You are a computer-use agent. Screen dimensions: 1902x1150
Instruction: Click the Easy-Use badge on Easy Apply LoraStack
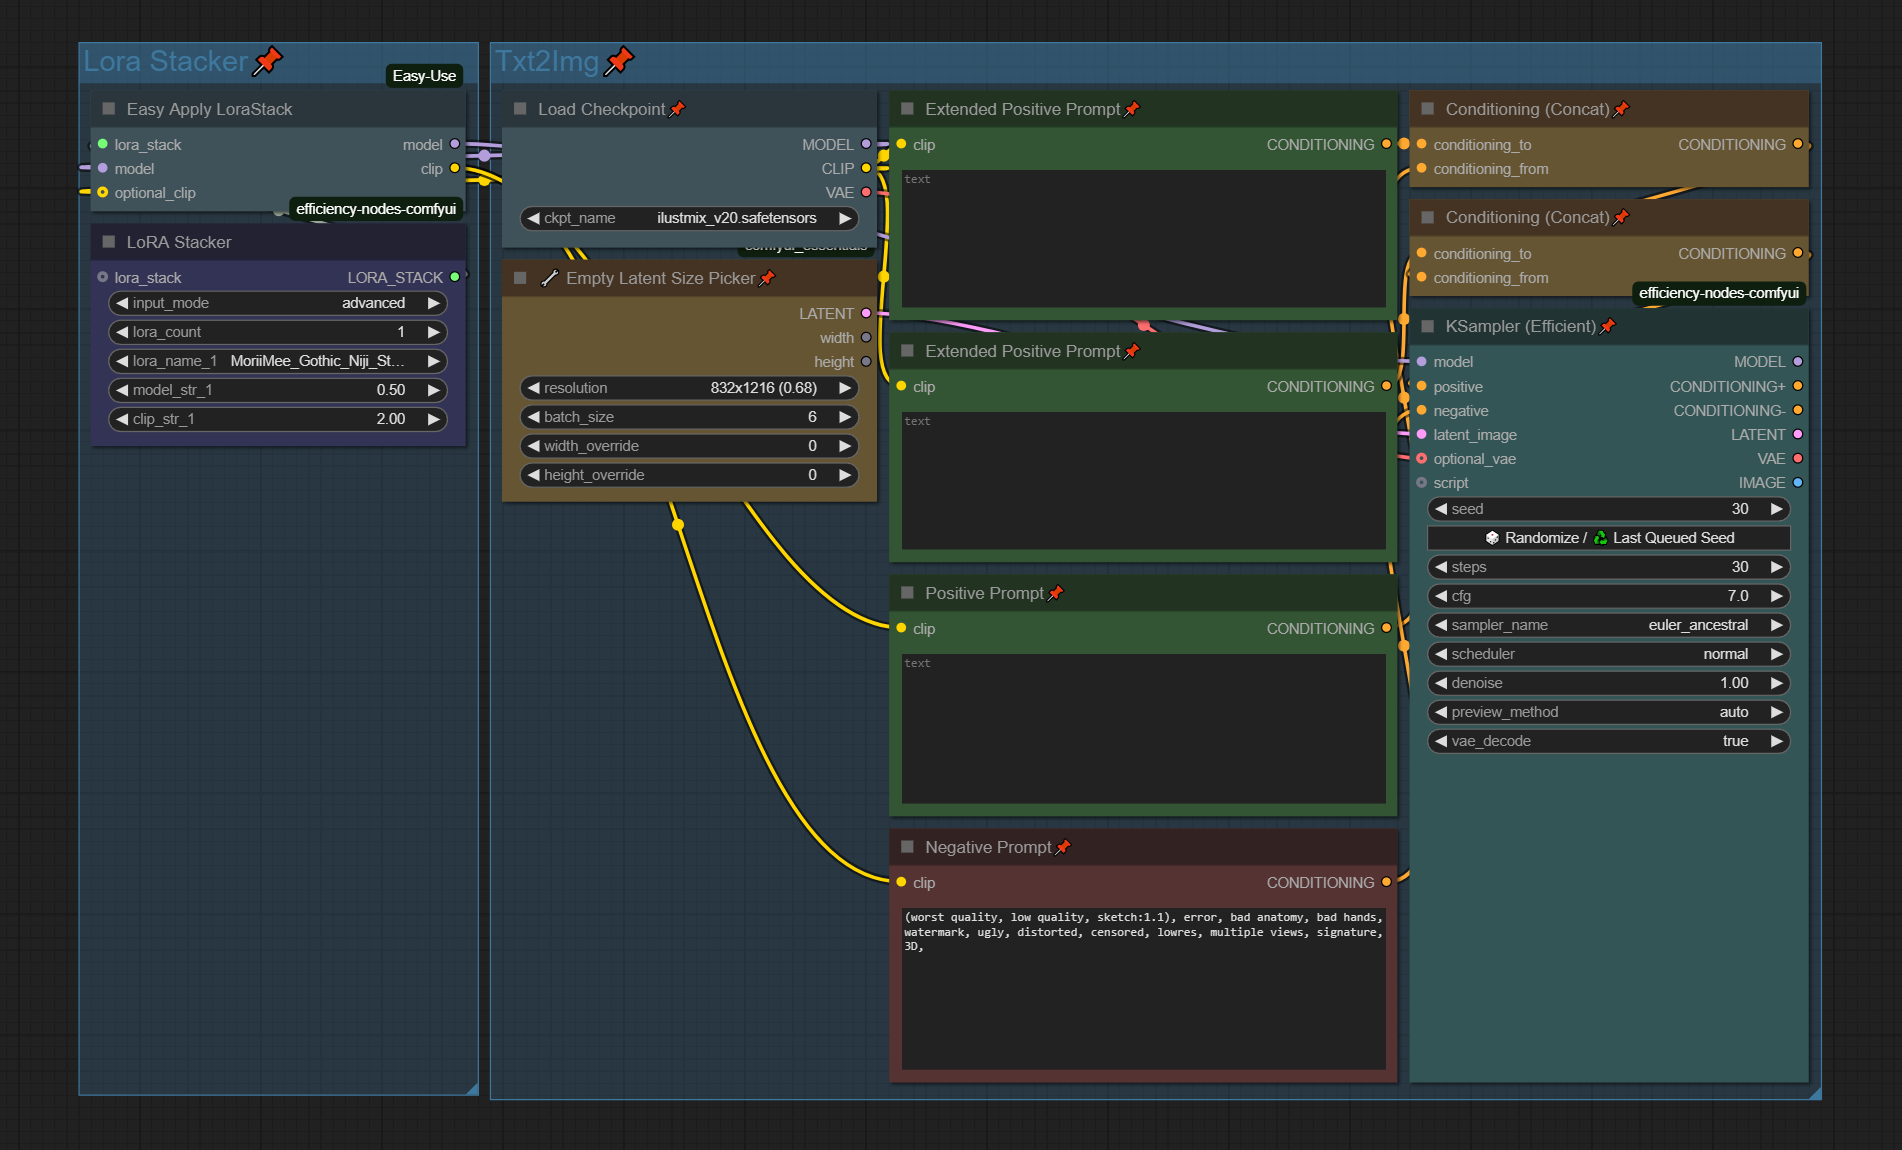(424, 76)
